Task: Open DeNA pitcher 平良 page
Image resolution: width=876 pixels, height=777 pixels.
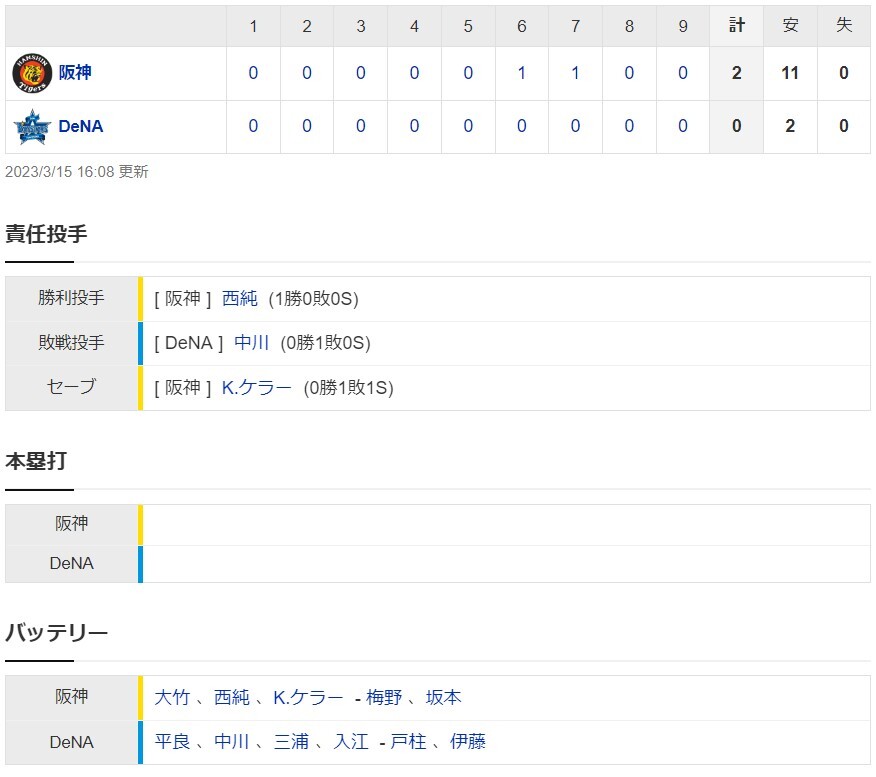Action: coord(172,742)
